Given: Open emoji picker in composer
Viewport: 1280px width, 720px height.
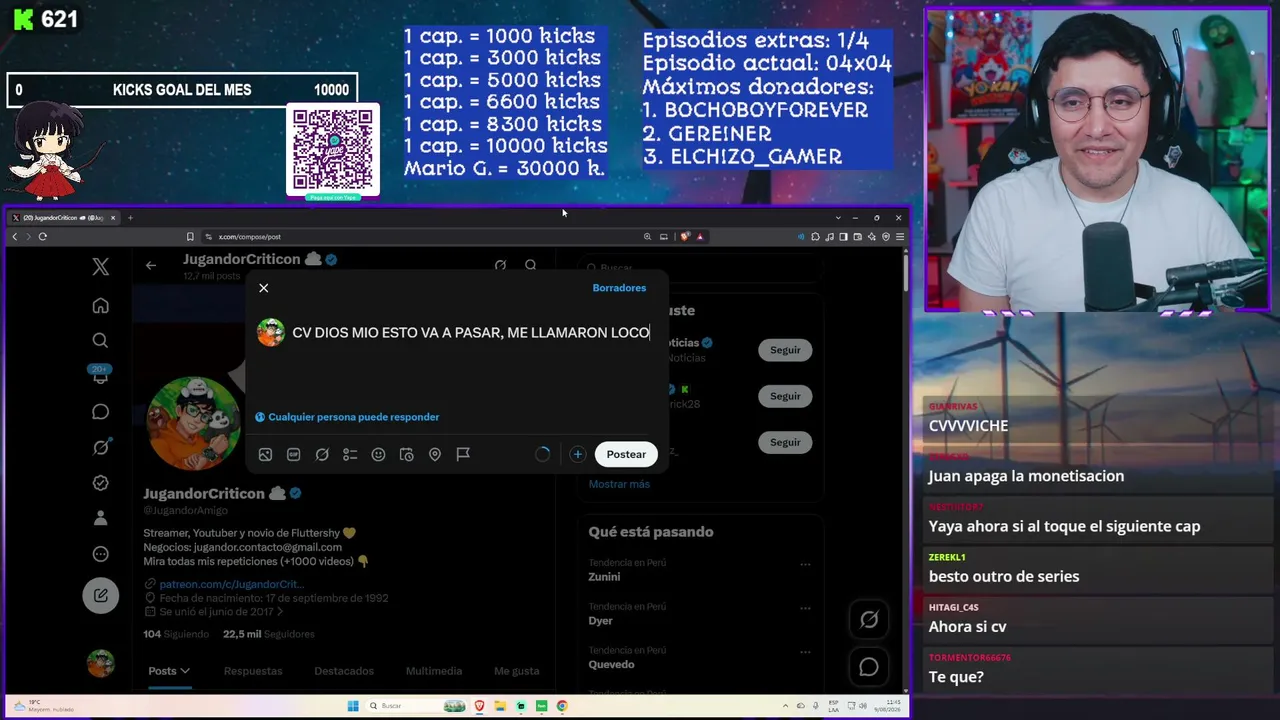Looking at the screenshot, I should point(378,454).
